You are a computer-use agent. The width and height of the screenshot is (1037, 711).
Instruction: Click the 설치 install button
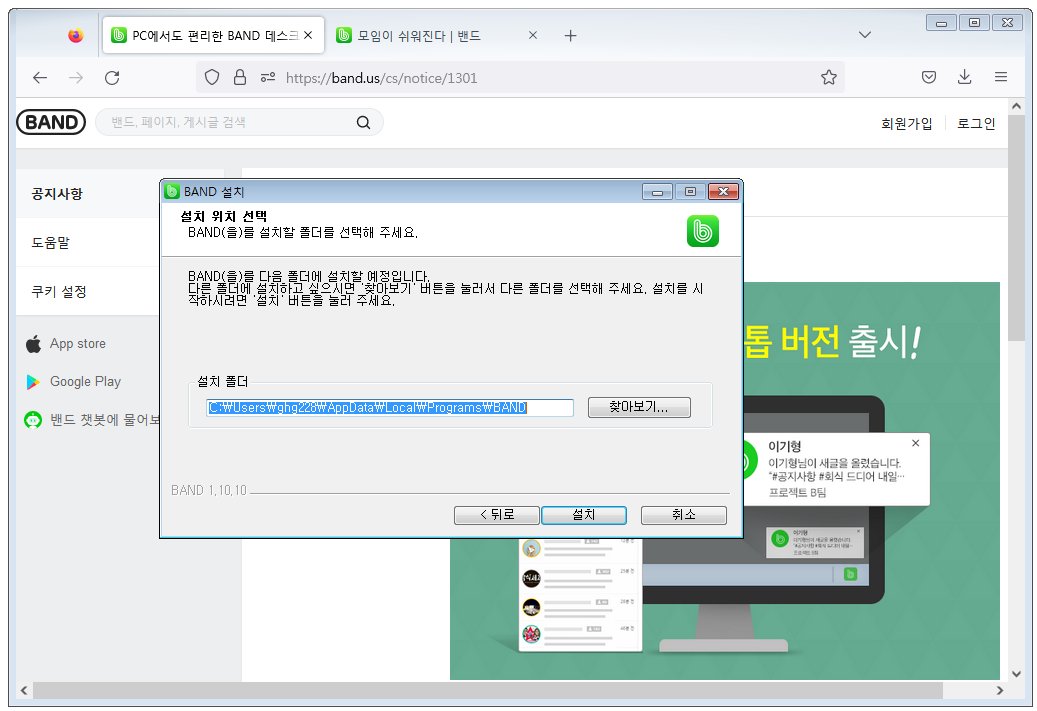(x=583, y=515)
